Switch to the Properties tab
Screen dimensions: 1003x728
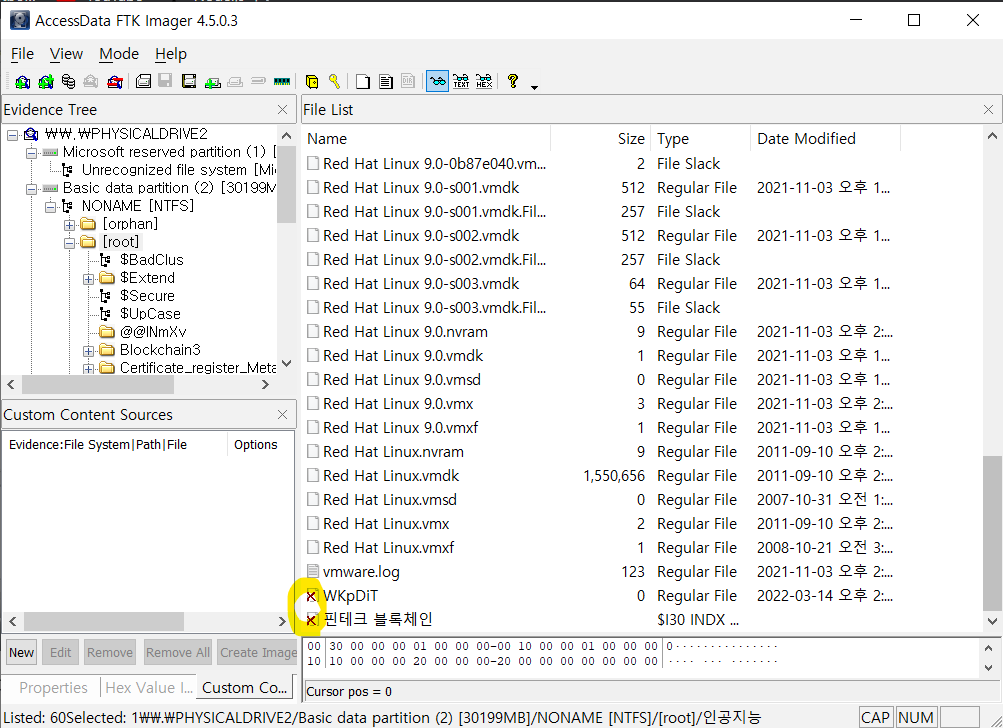tap(53, 688)
